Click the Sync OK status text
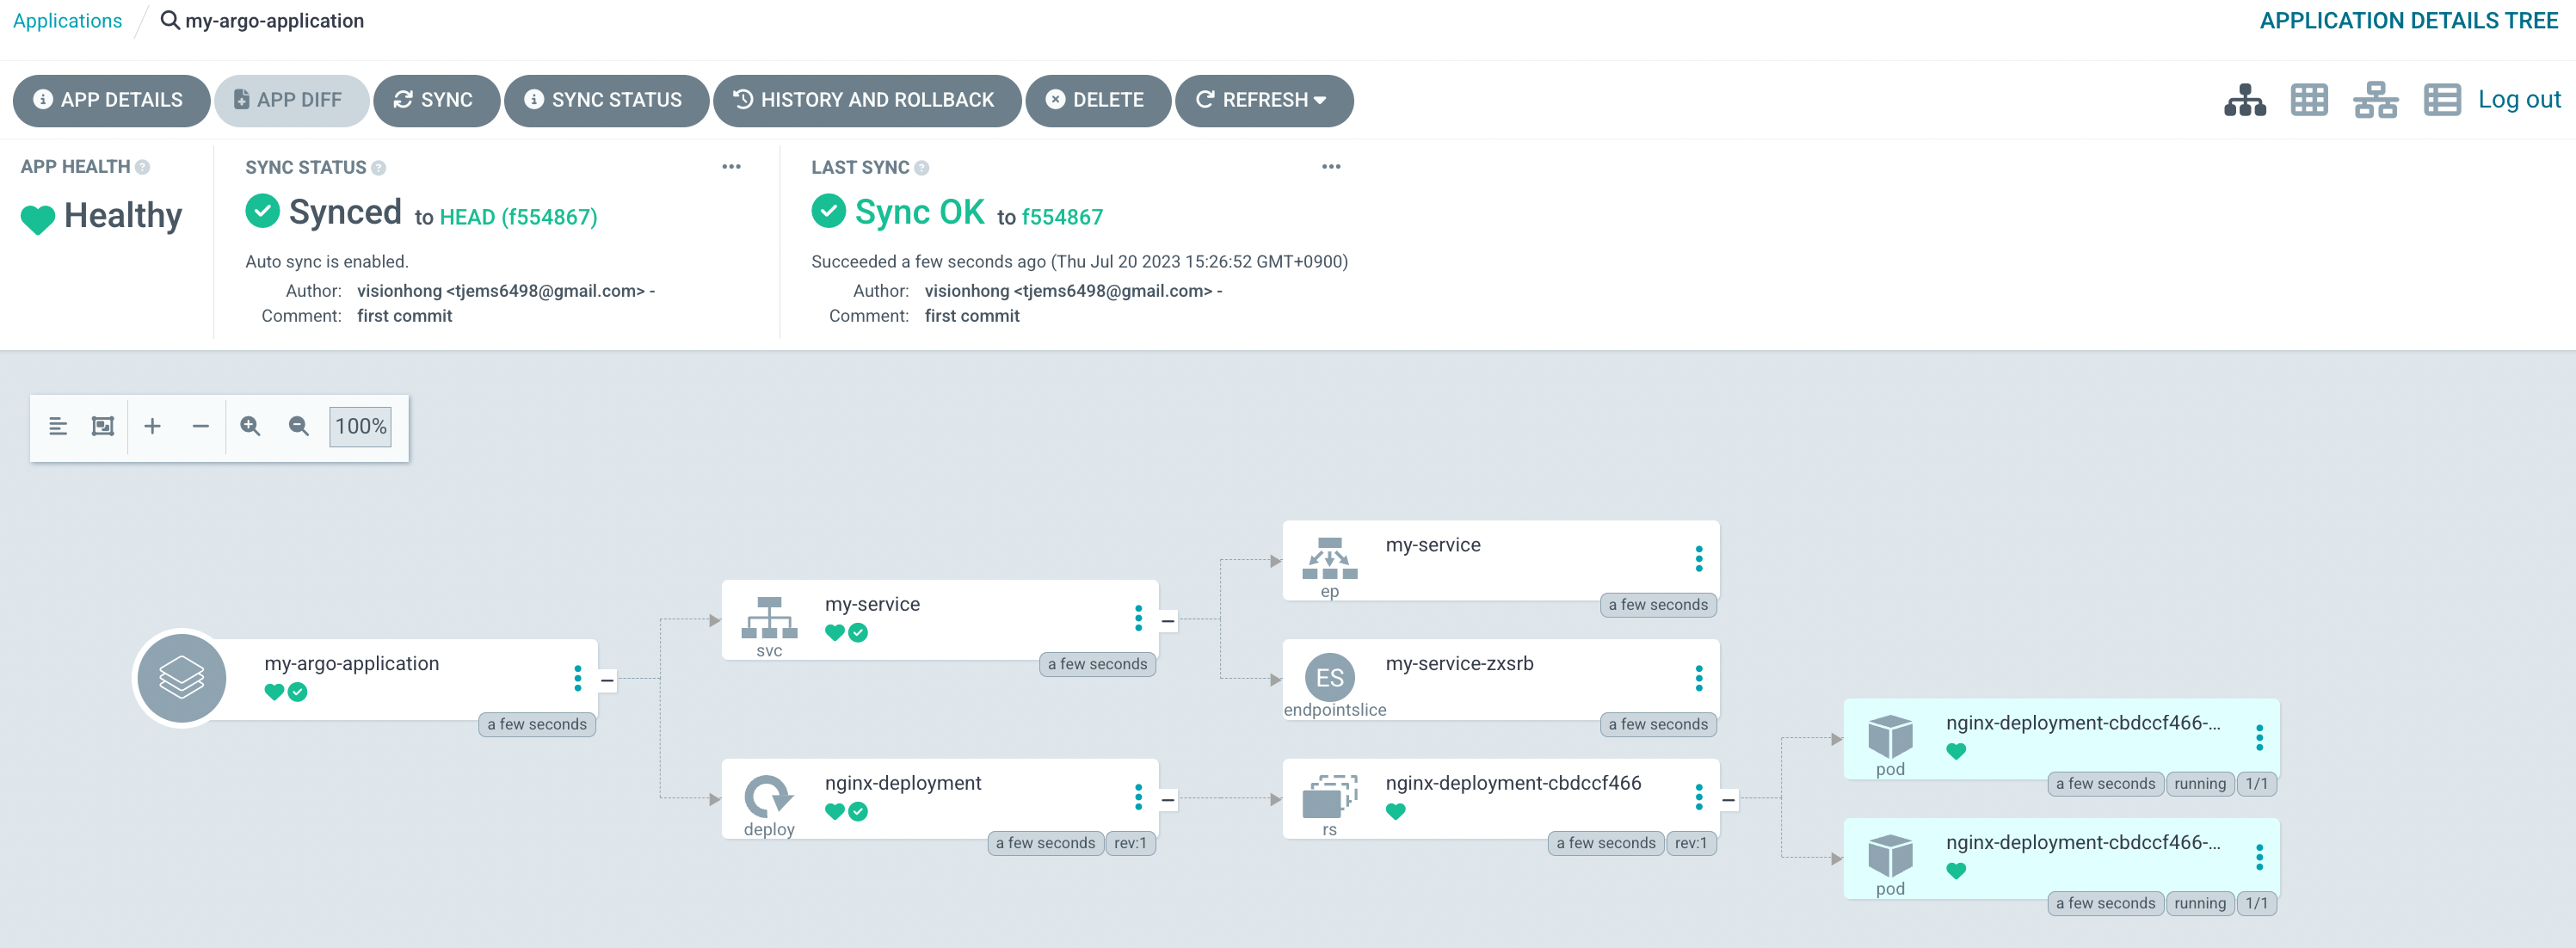The image size is (2576, 948). click(x=919, y=212)
